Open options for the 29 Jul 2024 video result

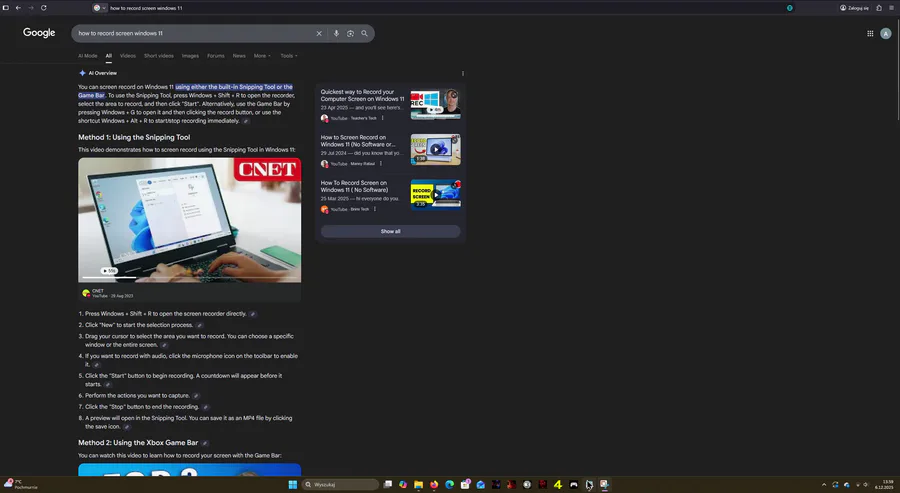(x=381, y=164)
